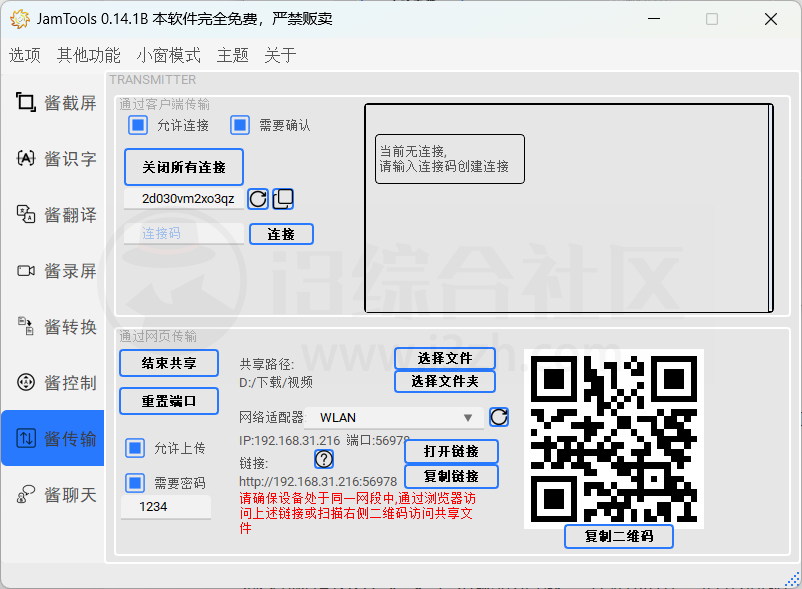Image resolution: width=802 pixels, height=589 pixels.
Task: Click the 连接 button
Action: 281,234
